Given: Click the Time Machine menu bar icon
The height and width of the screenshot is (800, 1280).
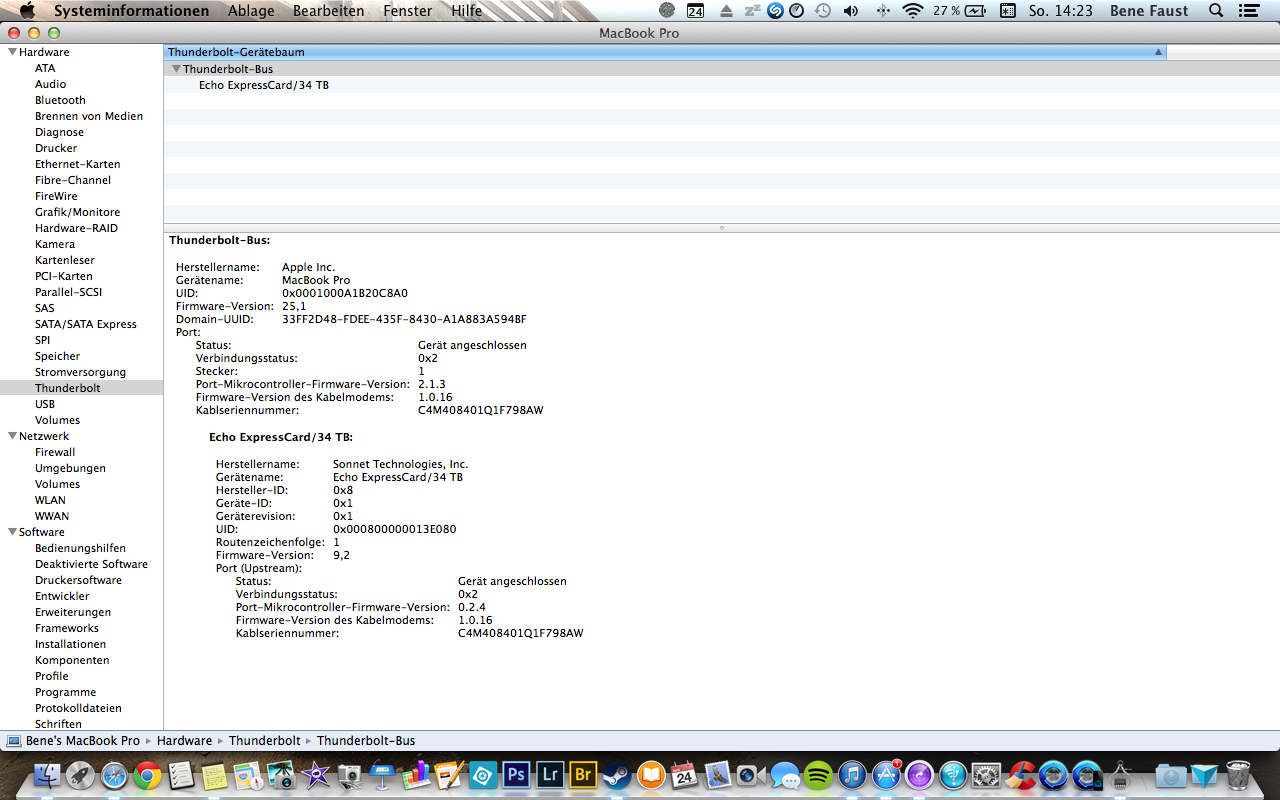Looking at the screenshot, I should [822, 11].
